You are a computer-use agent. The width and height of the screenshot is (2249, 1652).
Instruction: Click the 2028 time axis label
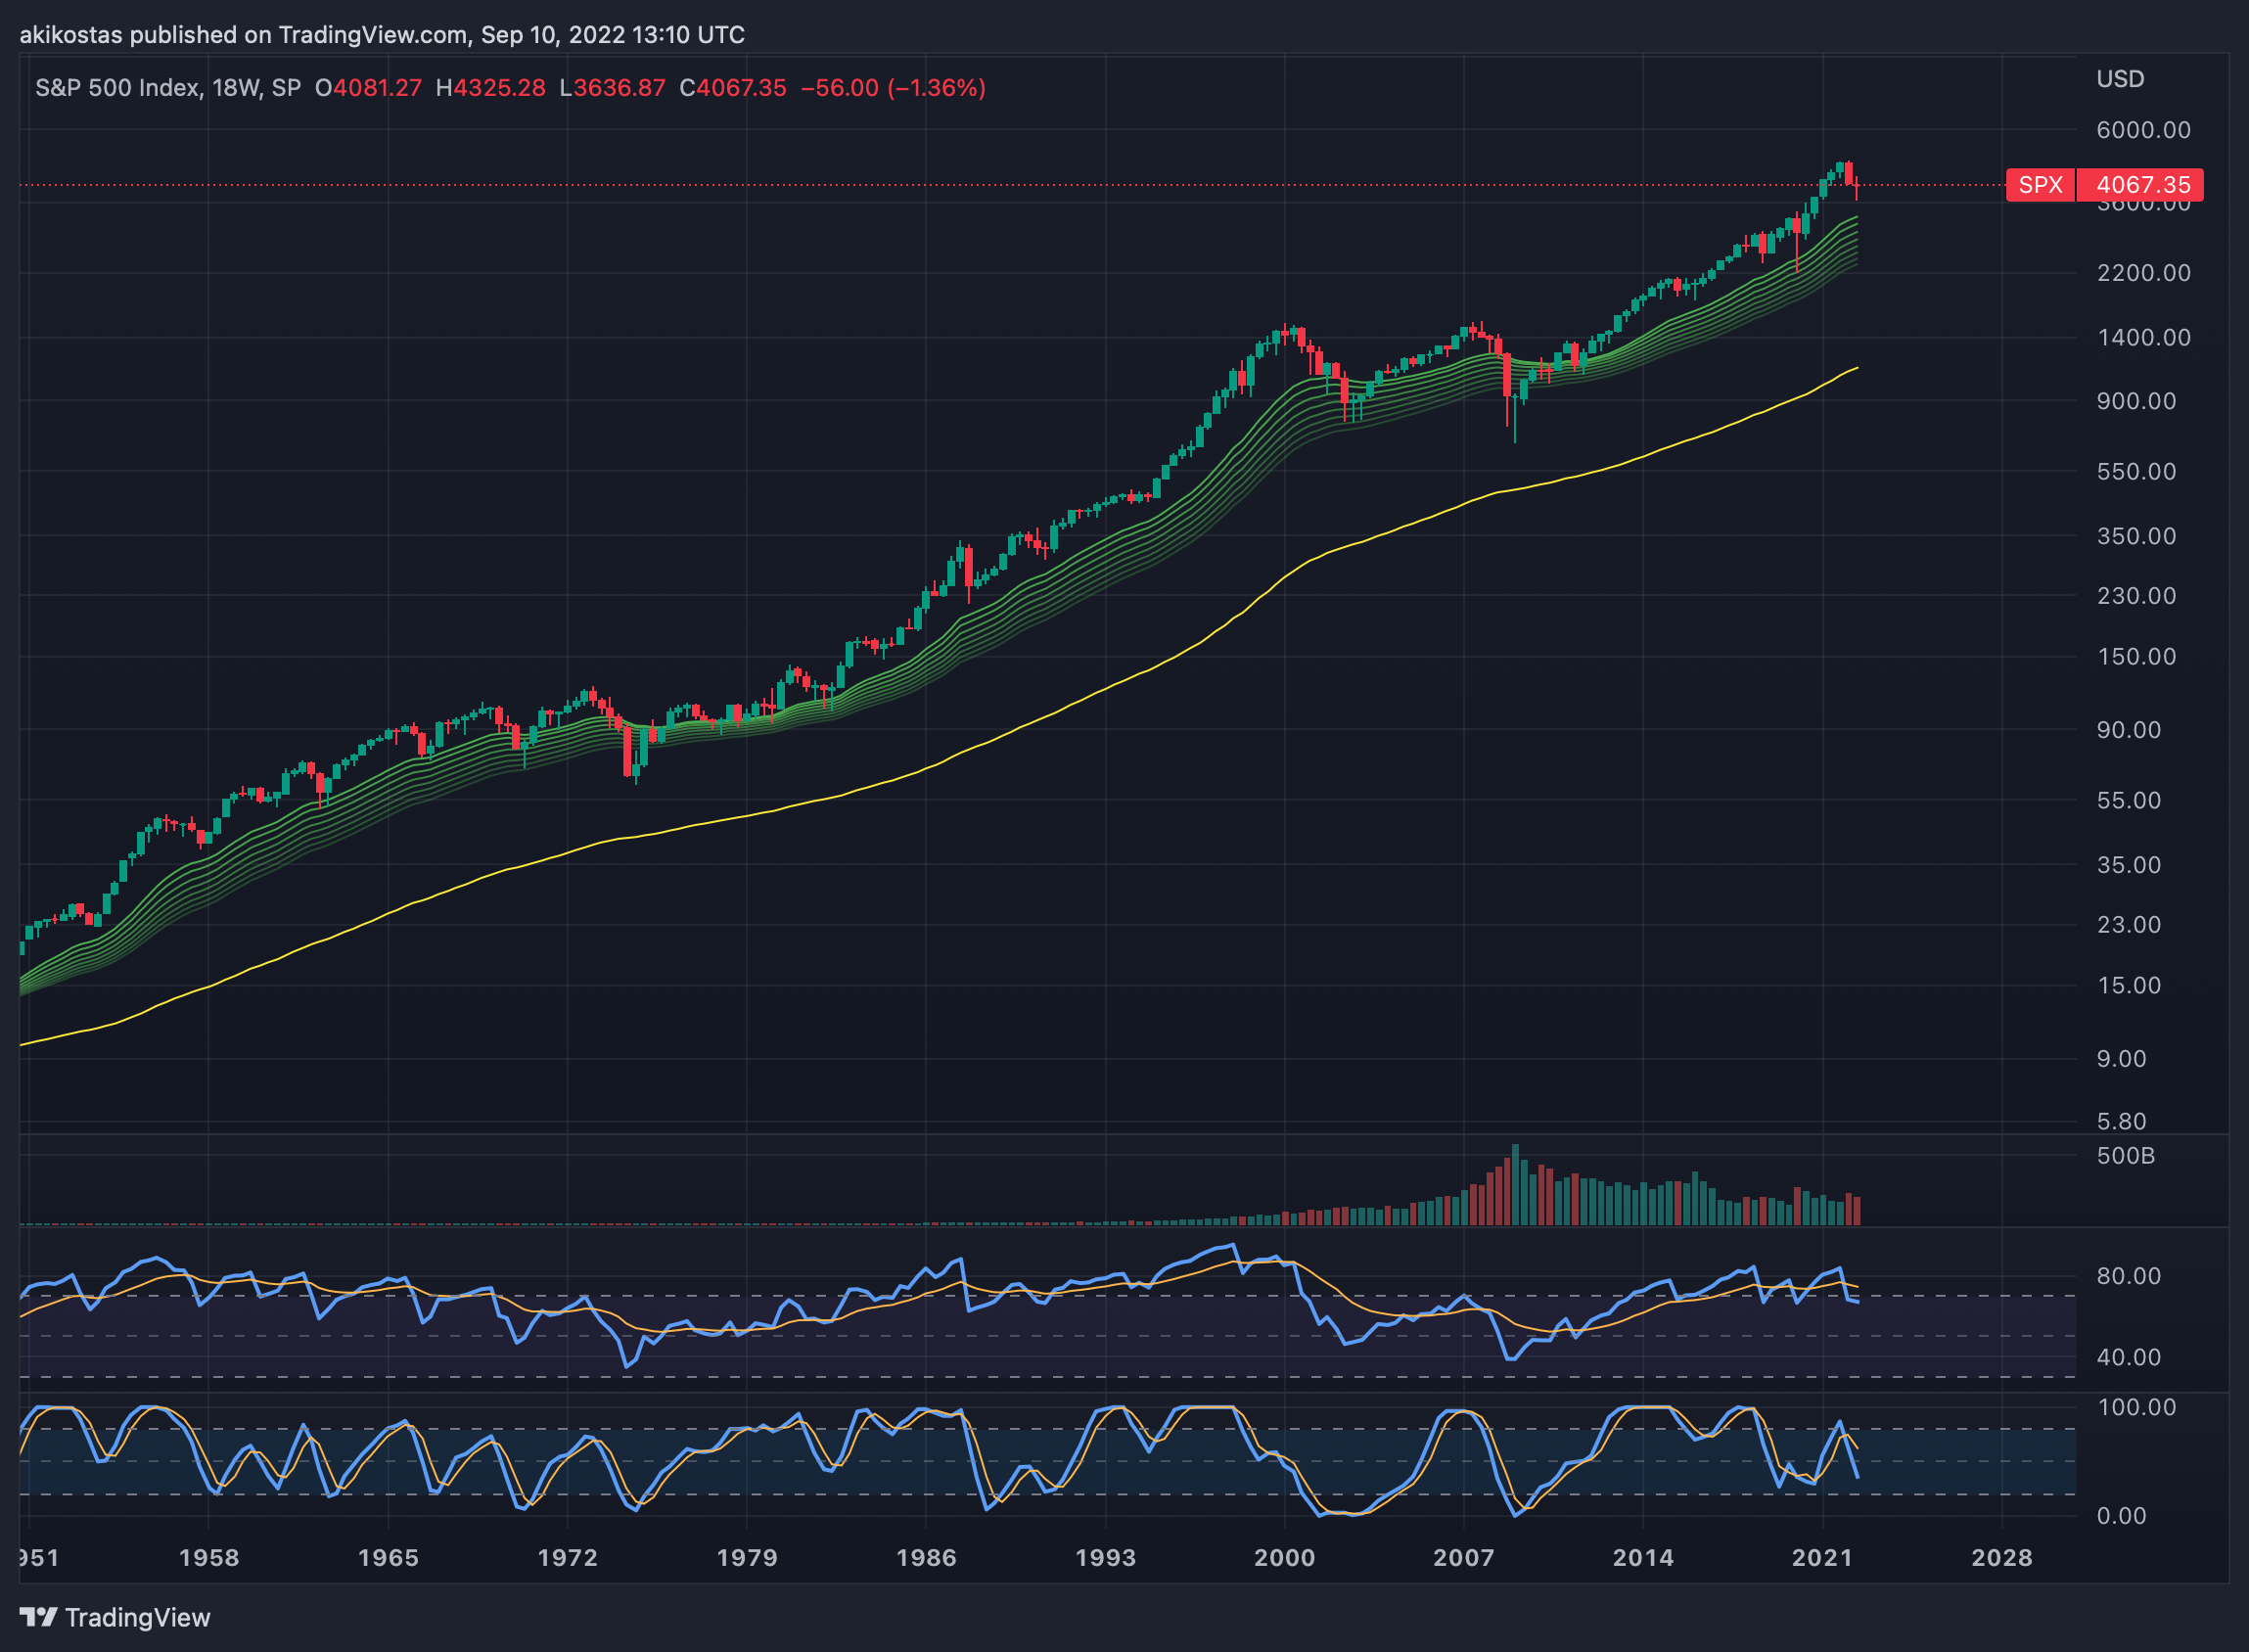pos(2002,1558)
